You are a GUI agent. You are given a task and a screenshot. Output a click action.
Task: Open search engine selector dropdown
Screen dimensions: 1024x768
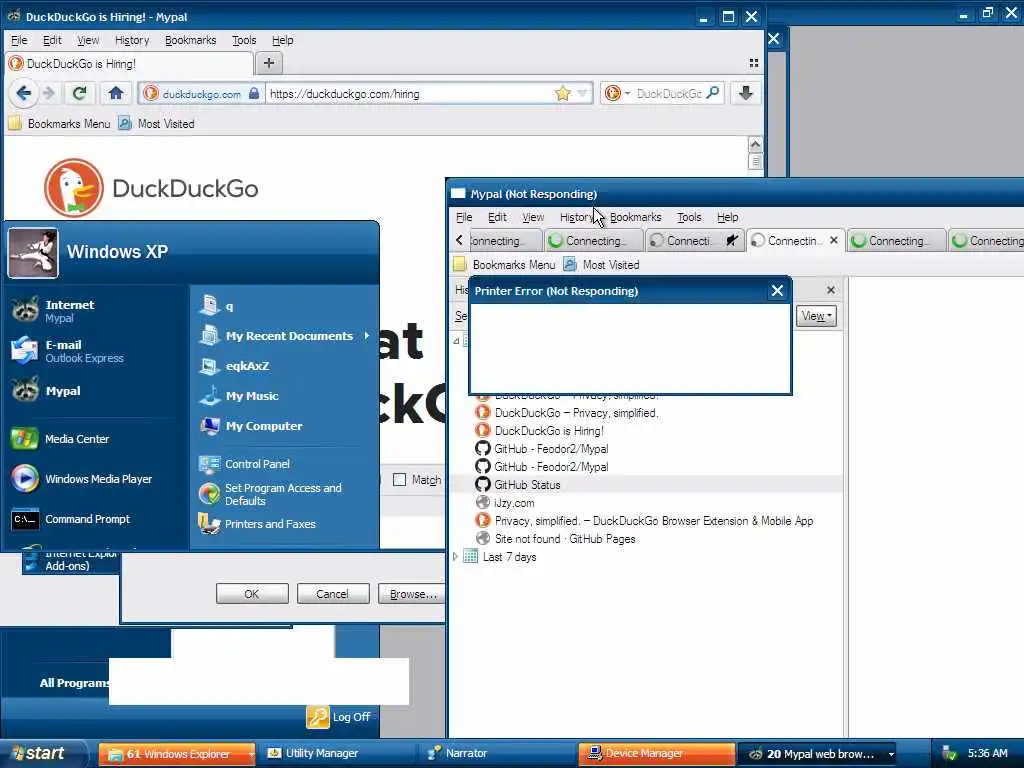point(627,93)
